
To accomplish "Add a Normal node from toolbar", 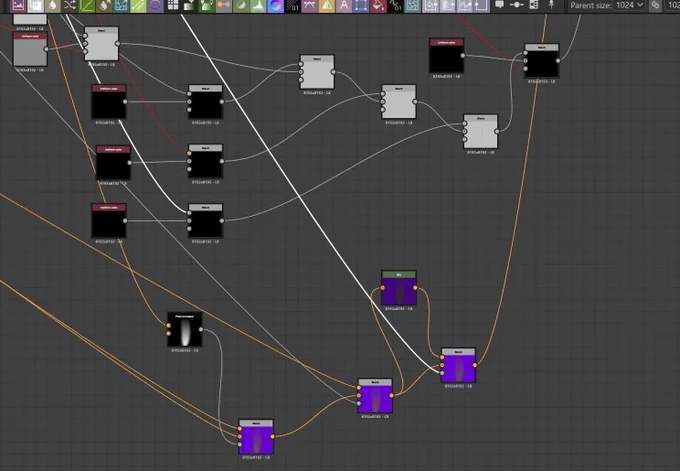I will (275, 5).
